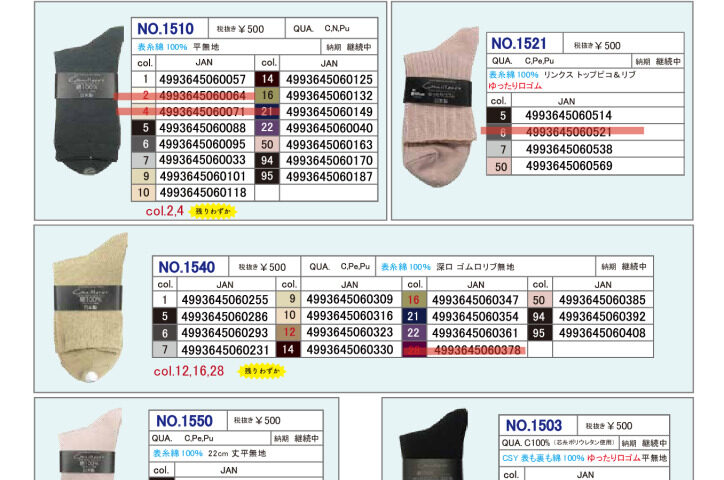
Task: Select purple swatch 22 in the NO.1510 table
Action: pyautogui.click(x=268, y=128)
